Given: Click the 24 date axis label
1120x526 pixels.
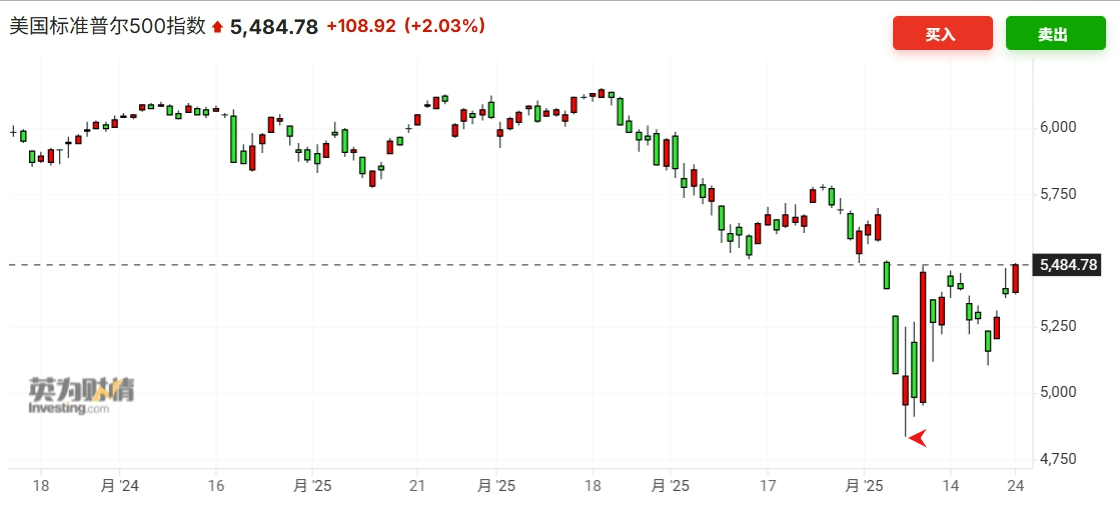Looking at the screenshot, I should (x=1016, y=485).
